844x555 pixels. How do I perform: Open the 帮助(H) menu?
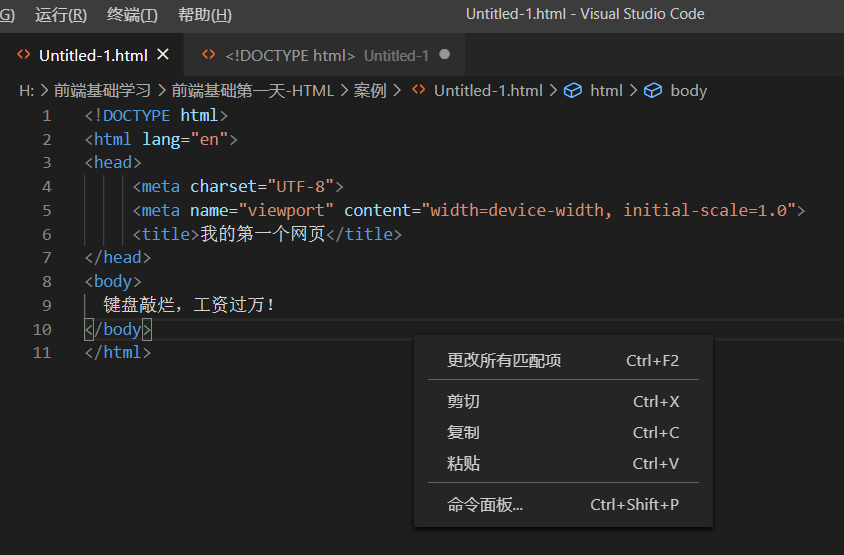pos(204,14)
